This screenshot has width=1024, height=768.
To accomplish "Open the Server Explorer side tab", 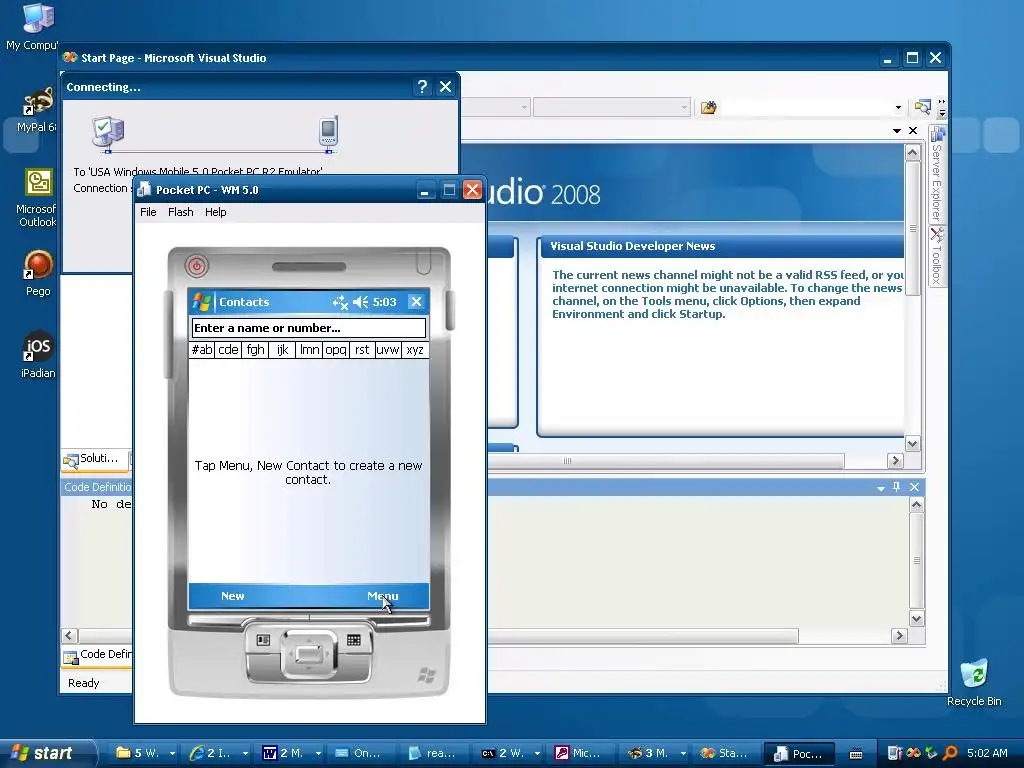I will click(937, 174).
